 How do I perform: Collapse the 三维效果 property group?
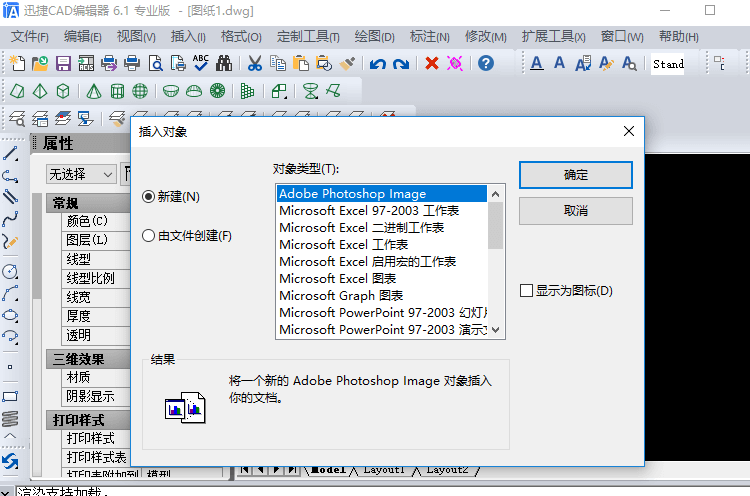(88, 359)
